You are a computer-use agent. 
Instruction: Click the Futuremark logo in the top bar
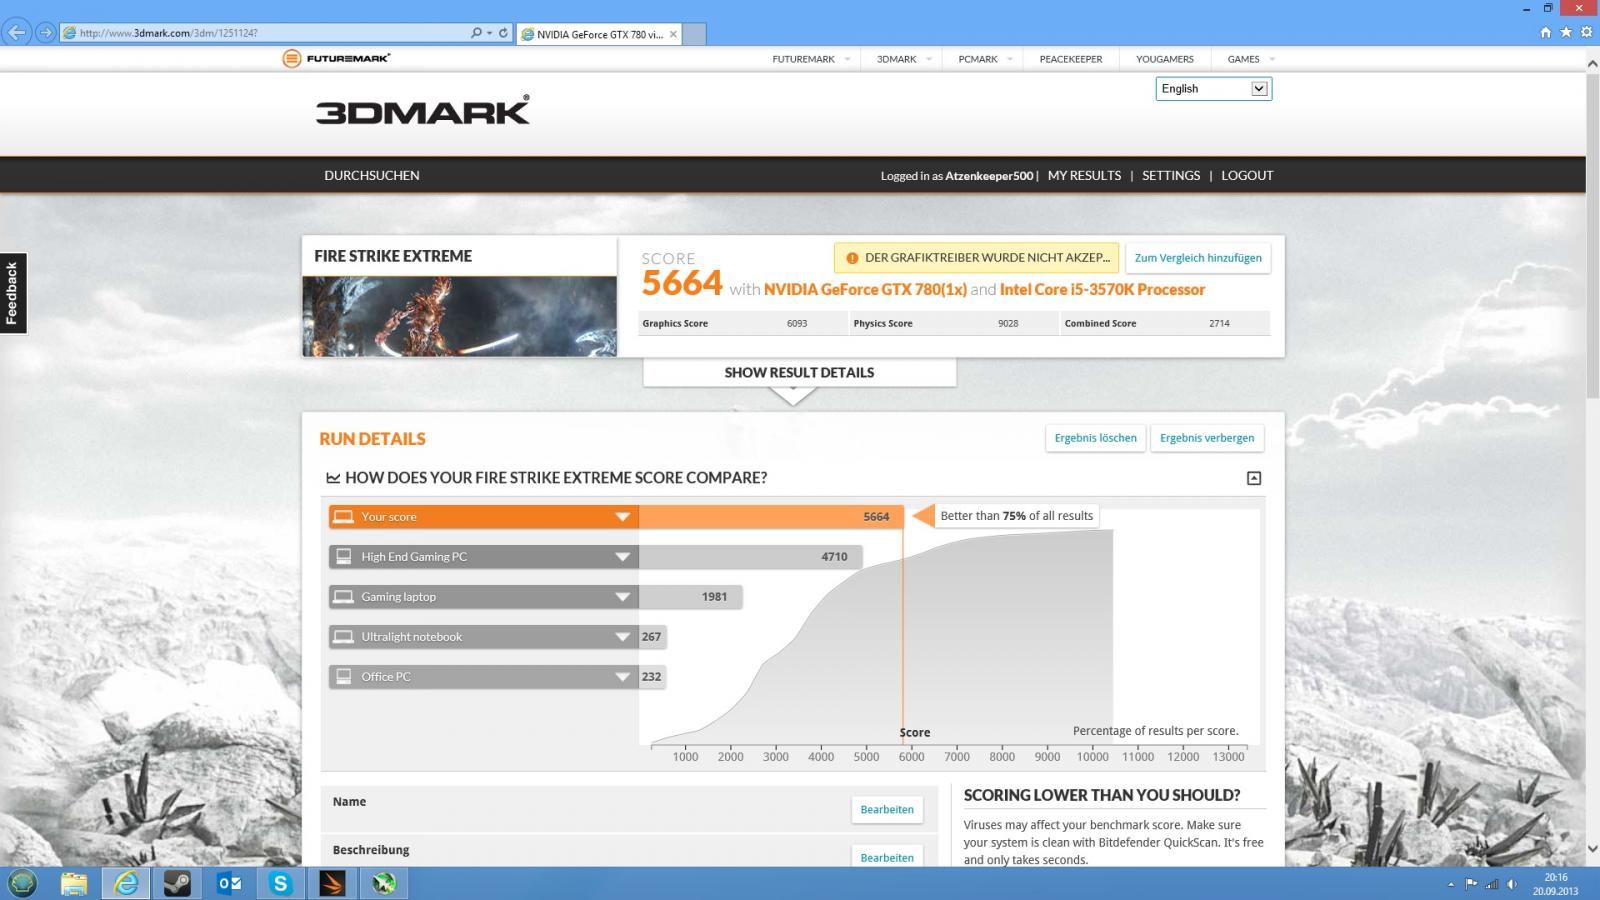[336, 58]
